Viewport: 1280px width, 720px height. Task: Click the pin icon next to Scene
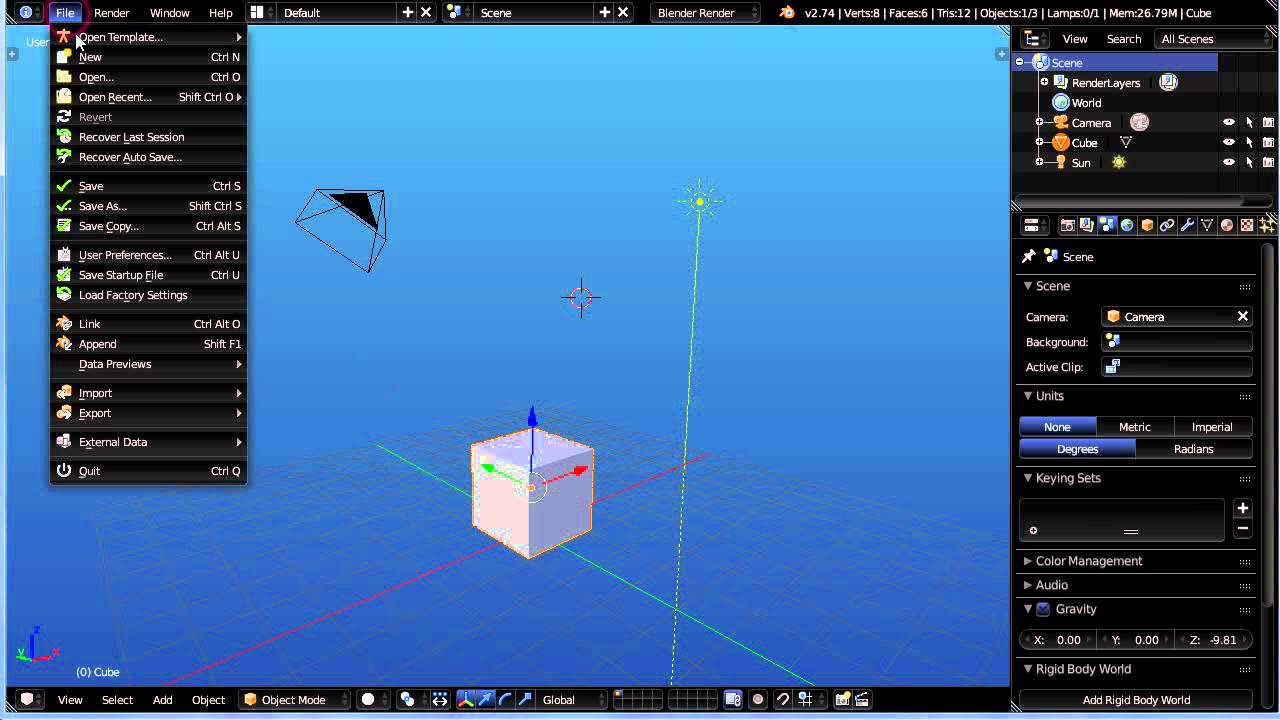click(1028, 257)
